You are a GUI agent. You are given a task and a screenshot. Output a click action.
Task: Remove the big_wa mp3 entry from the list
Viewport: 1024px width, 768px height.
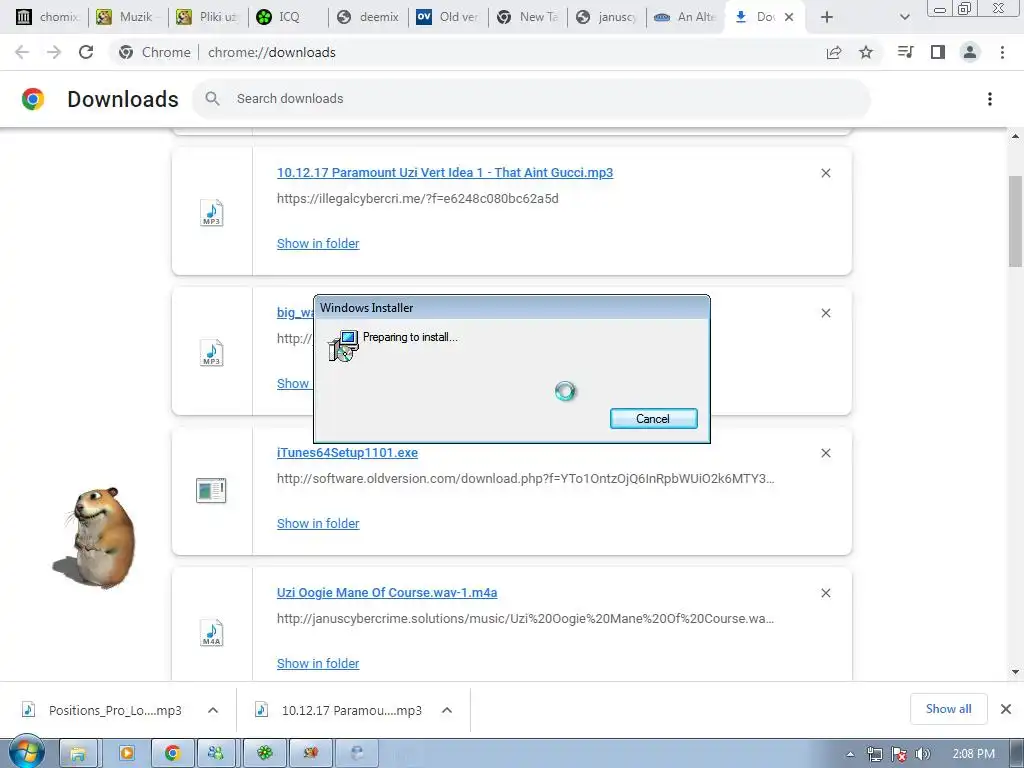(x=825, y=313)
